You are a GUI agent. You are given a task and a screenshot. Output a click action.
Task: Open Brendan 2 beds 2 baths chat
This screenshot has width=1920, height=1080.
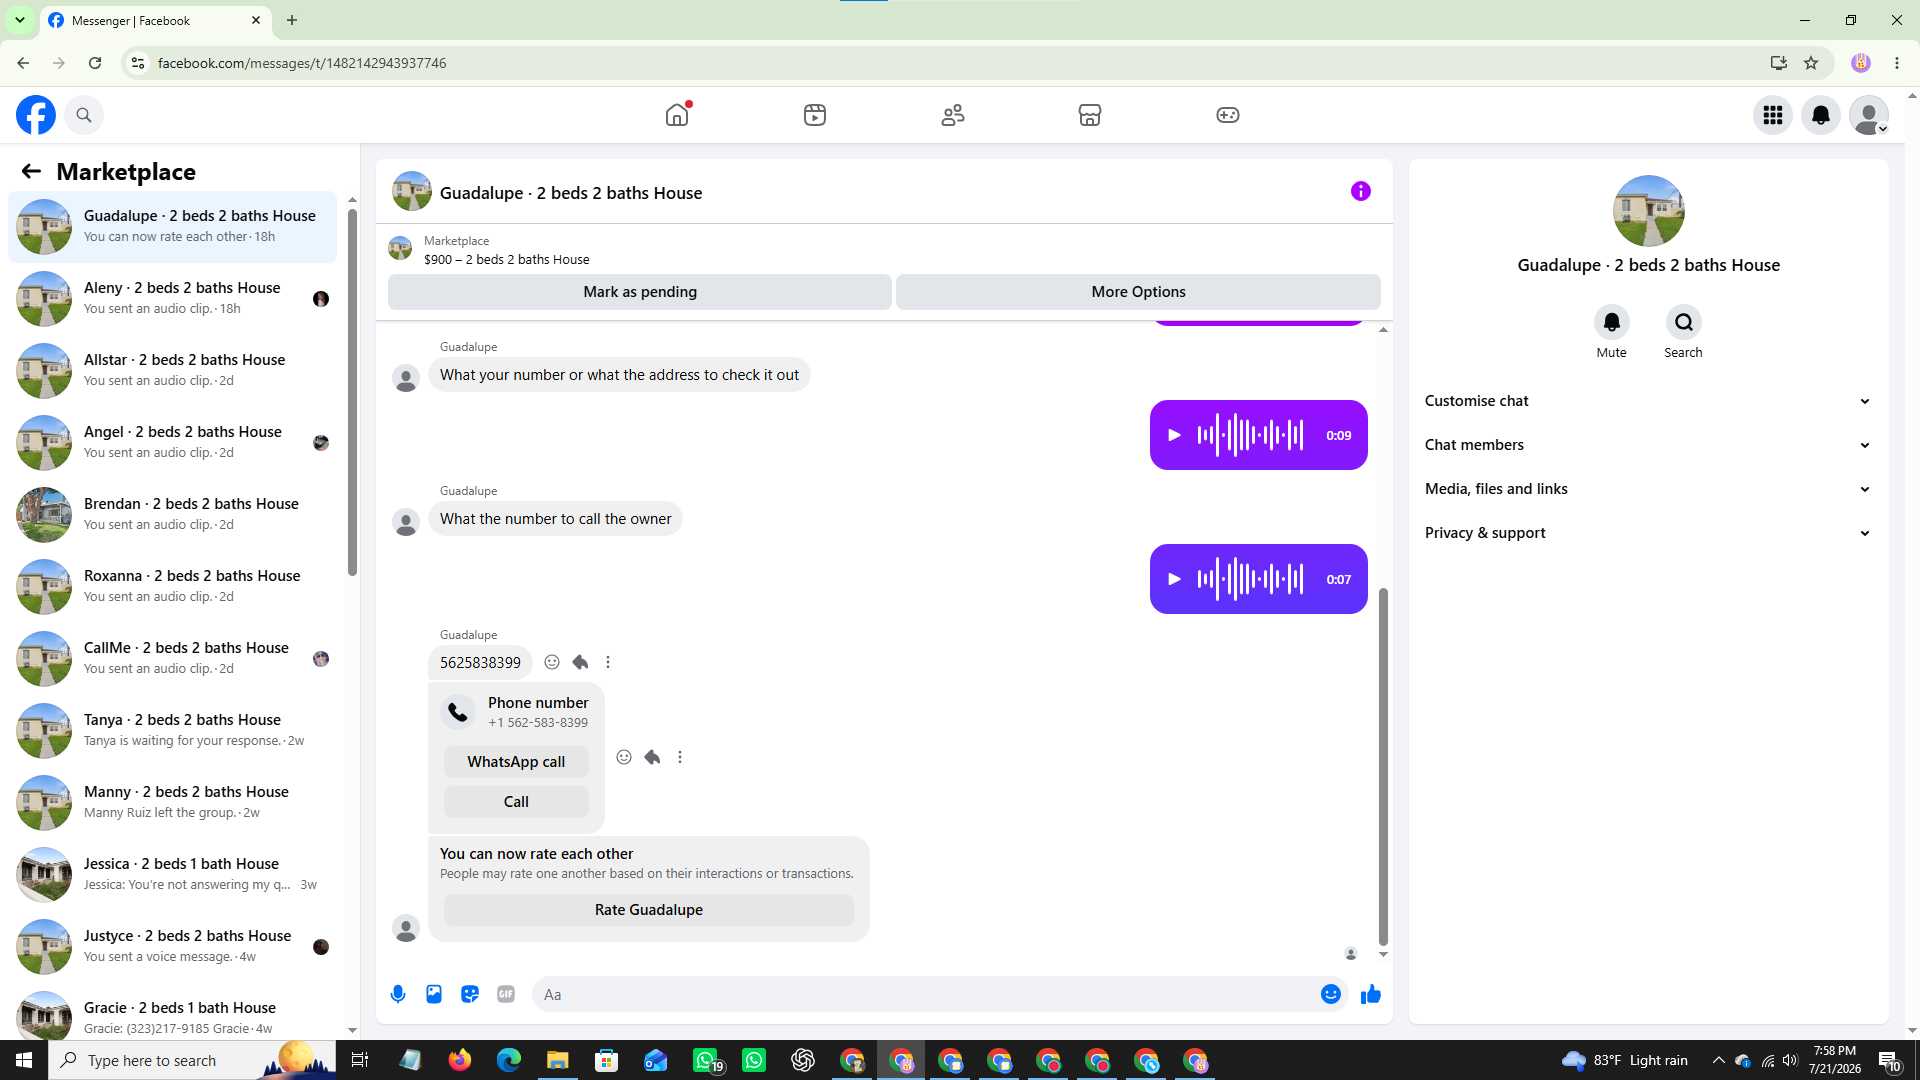(173, 514)
